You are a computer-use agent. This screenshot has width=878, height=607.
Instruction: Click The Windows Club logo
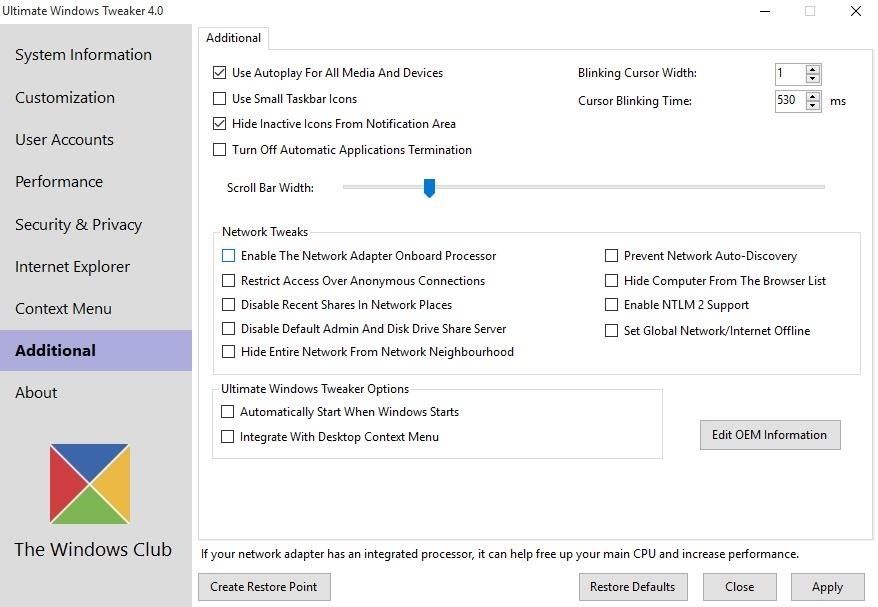click(90, 484)
